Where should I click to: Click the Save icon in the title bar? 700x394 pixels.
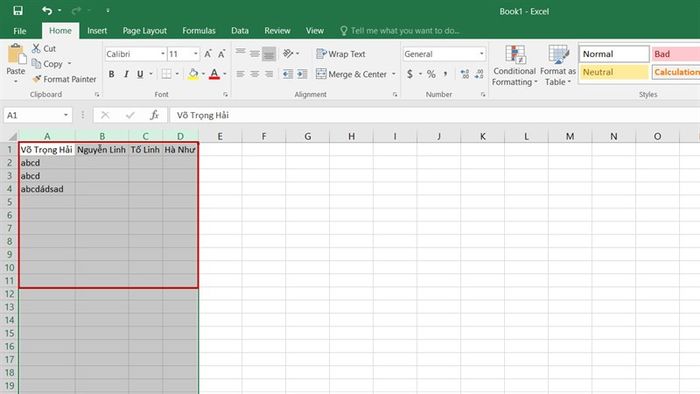(x=18, y=11)
